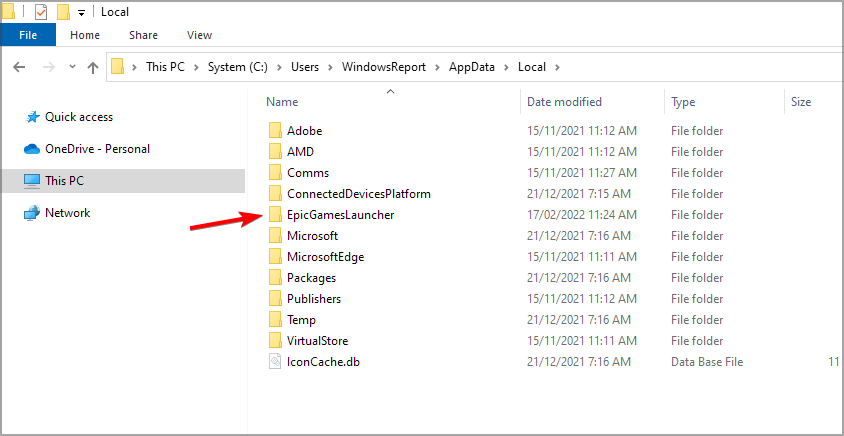Image resolution: width=844 pixels, height=436 pixels.
Task: Sort files by Date modified column
Action: [564, 102]
